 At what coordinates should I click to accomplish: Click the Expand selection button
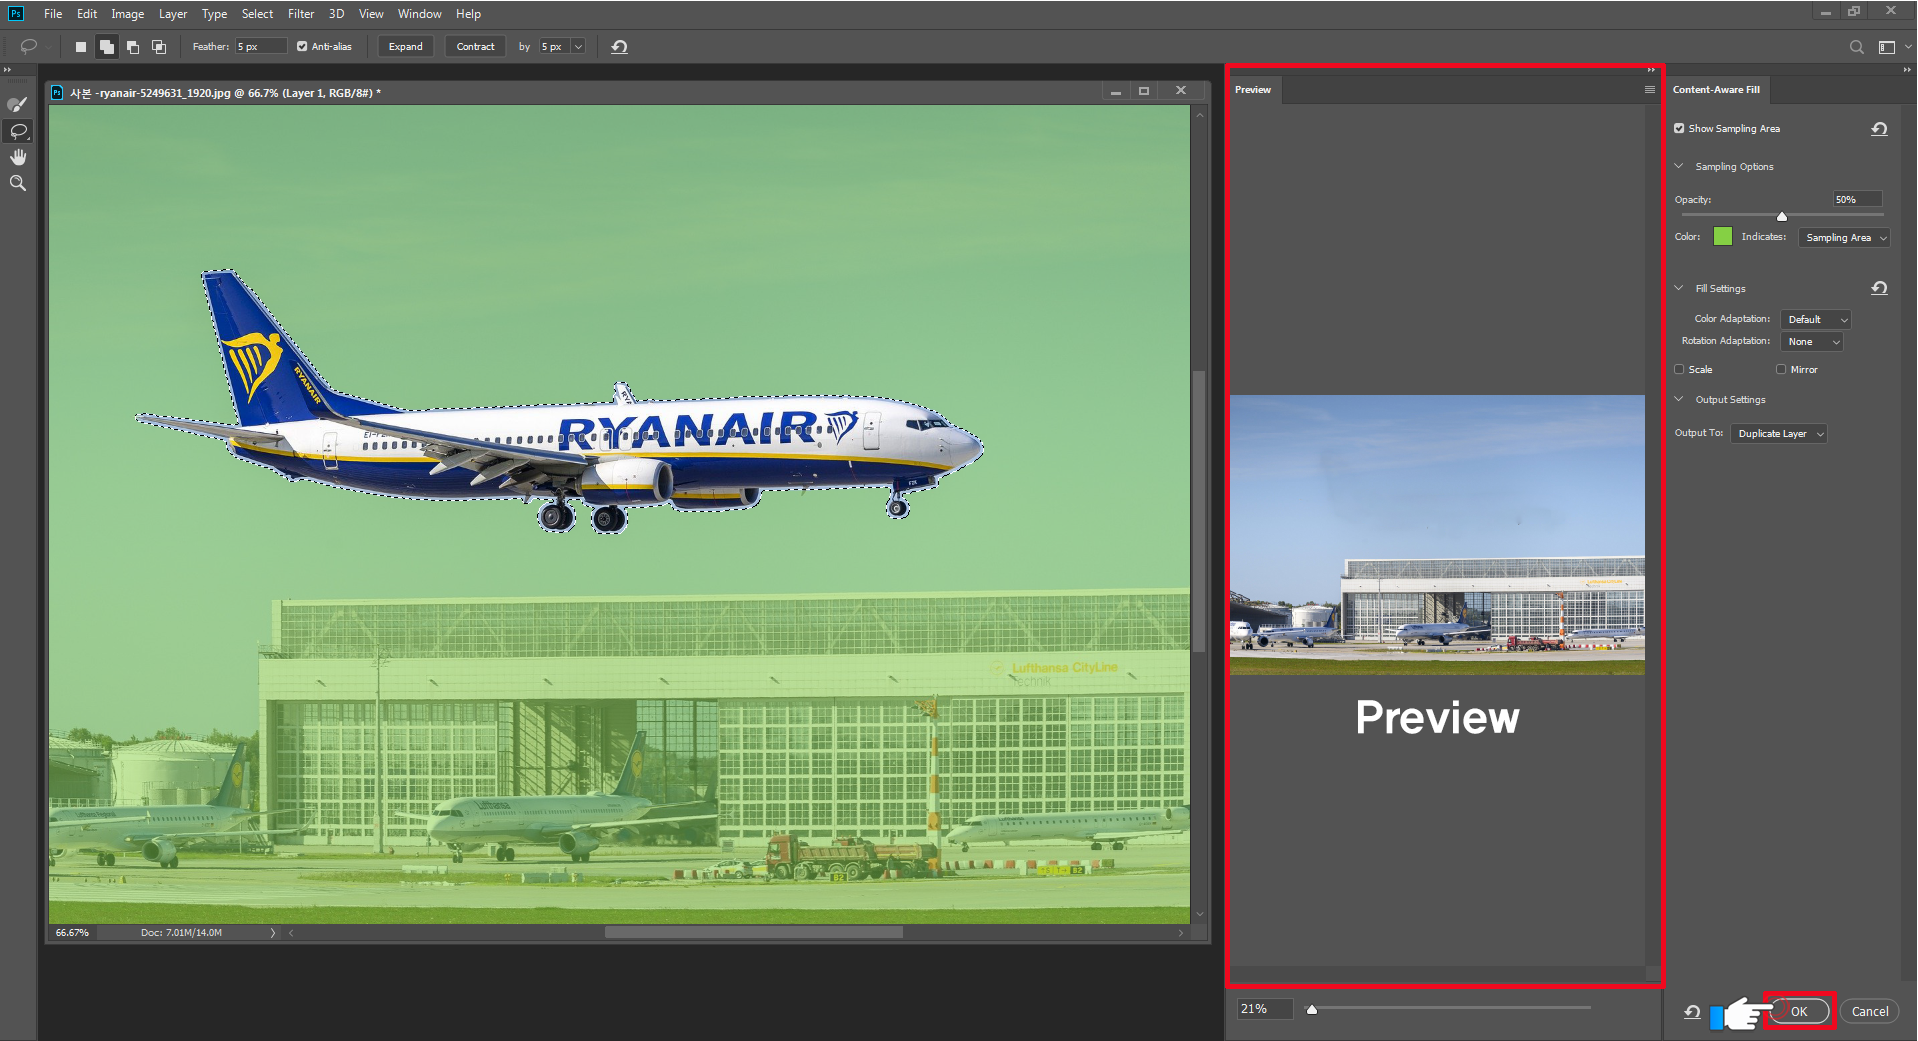tap(405, 47)
